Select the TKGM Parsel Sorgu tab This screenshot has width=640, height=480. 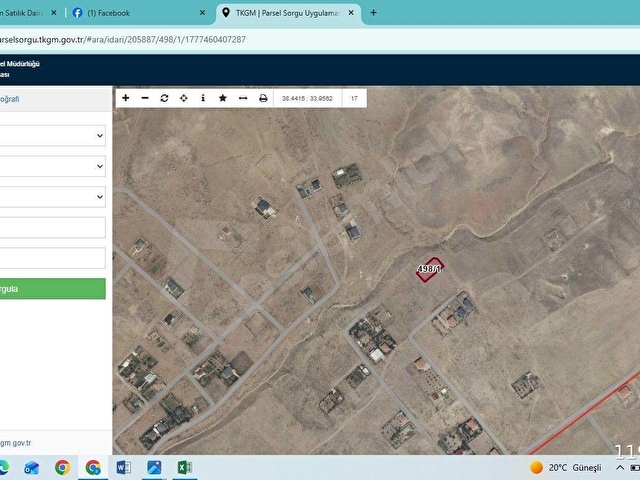click(287, 13)
